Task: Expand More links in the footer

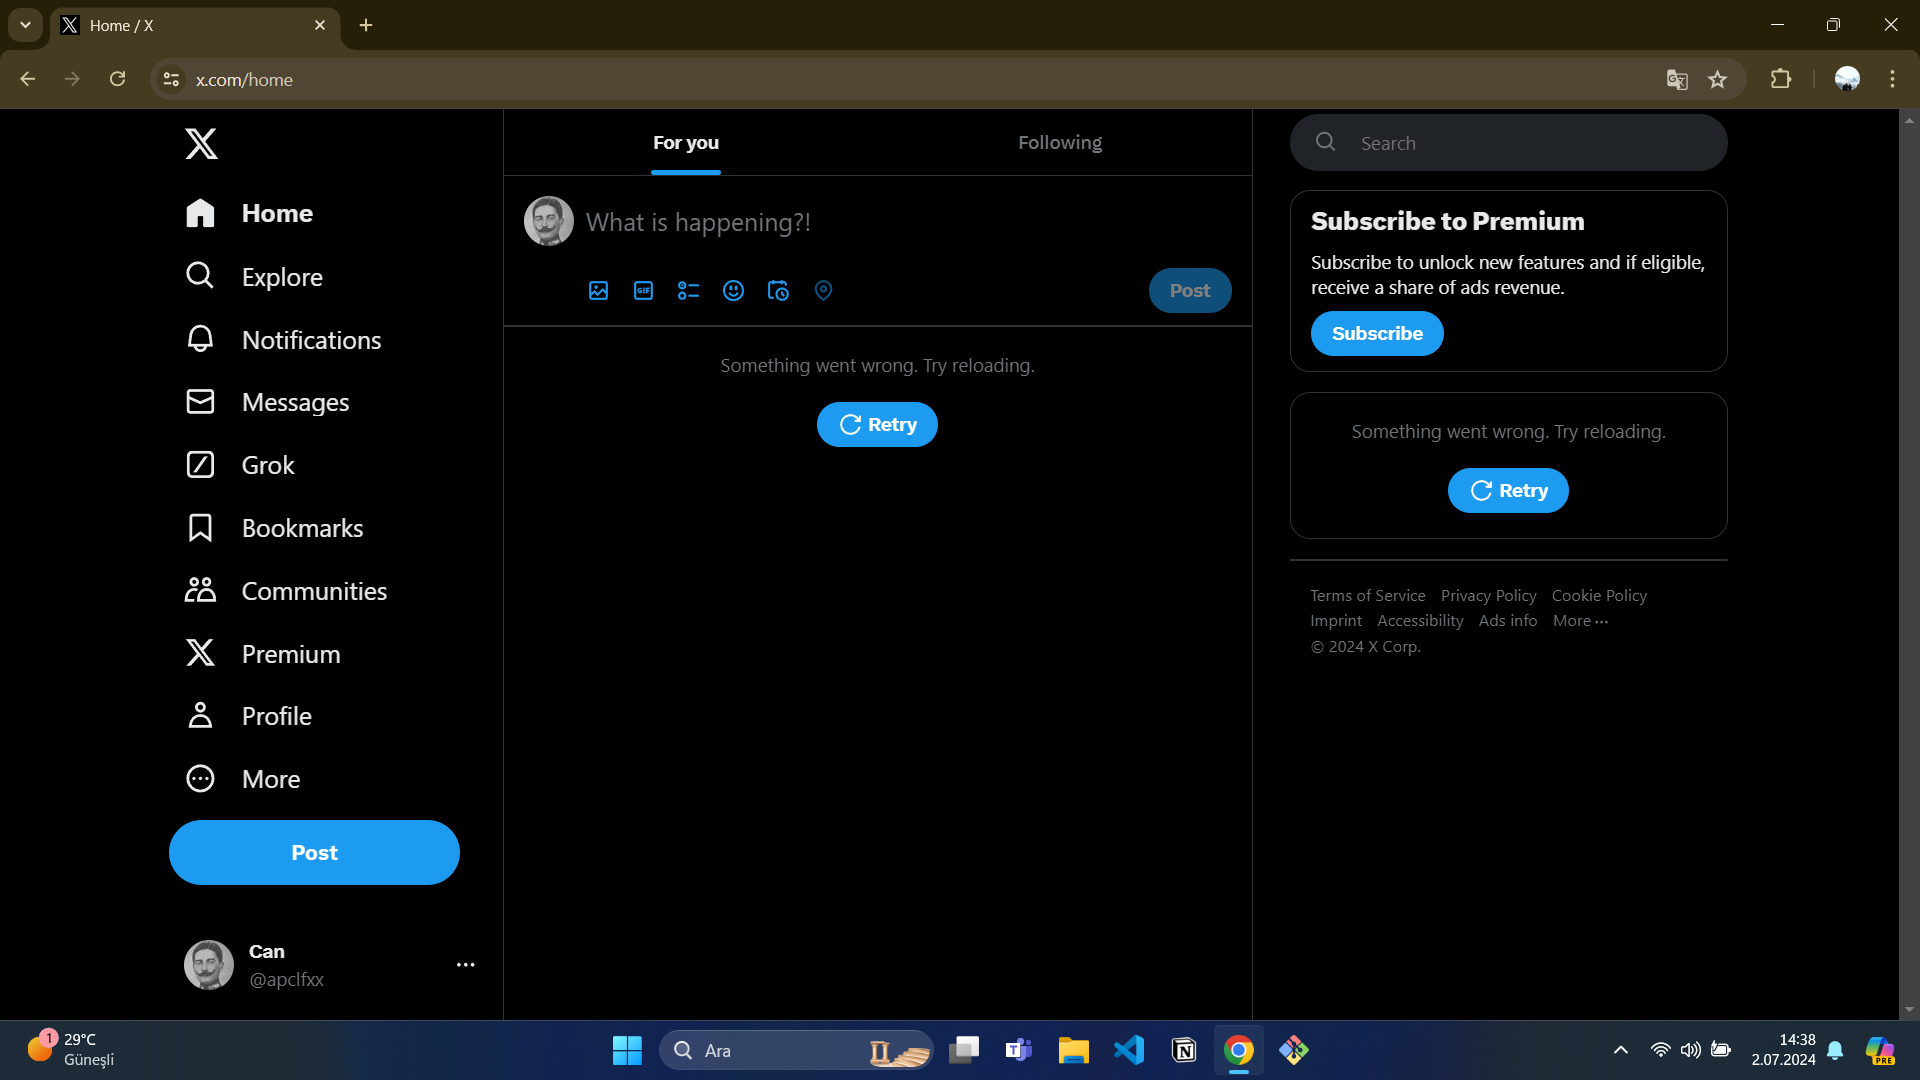Action: 1580,621
